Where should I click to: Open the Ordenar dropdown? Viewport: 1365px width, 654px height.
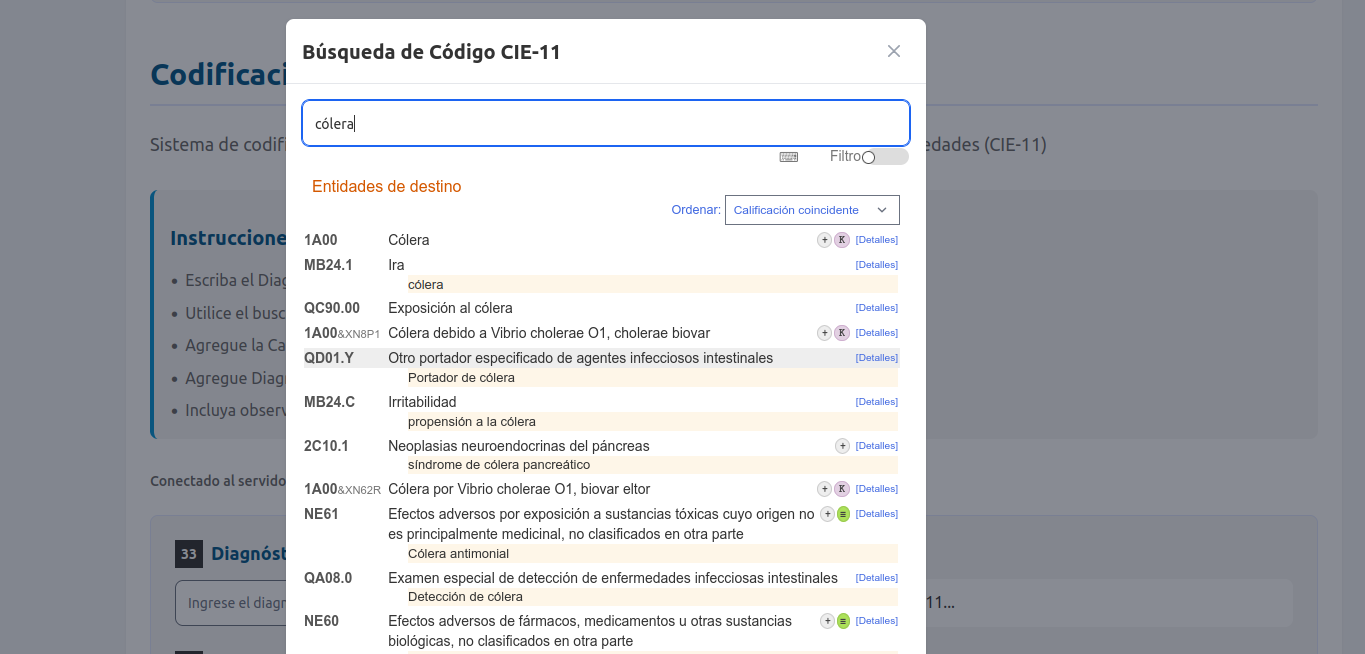click(811, 210)
